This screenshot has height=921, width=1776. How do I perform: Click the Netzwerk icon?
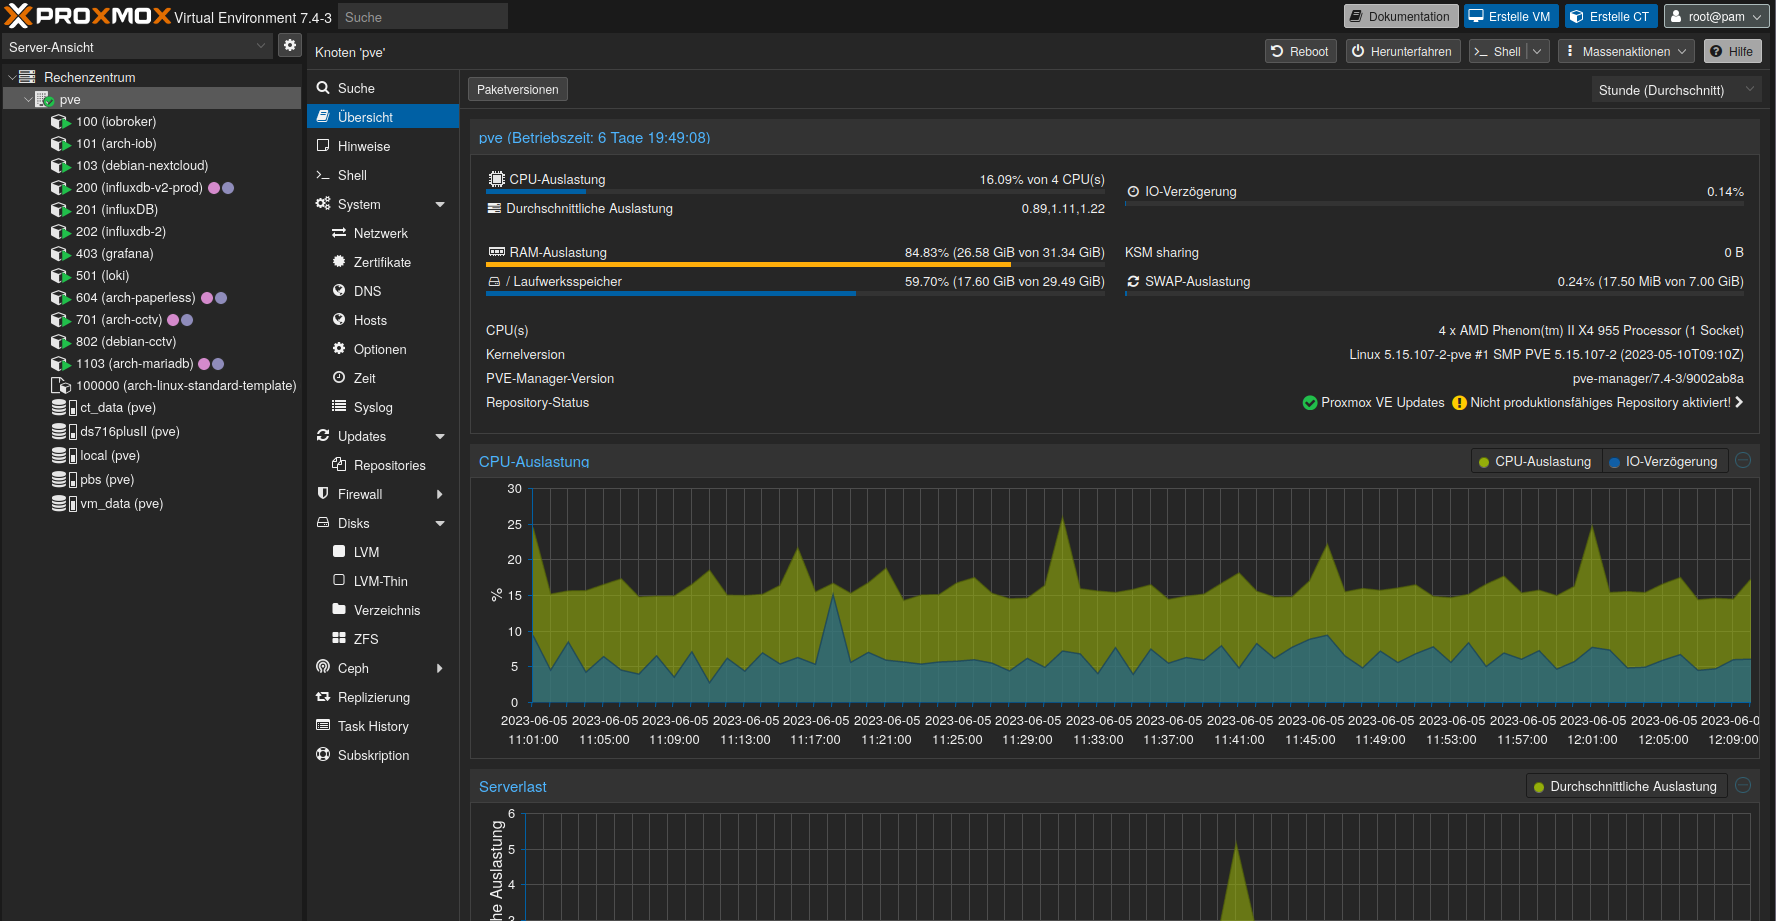(339, 233)
